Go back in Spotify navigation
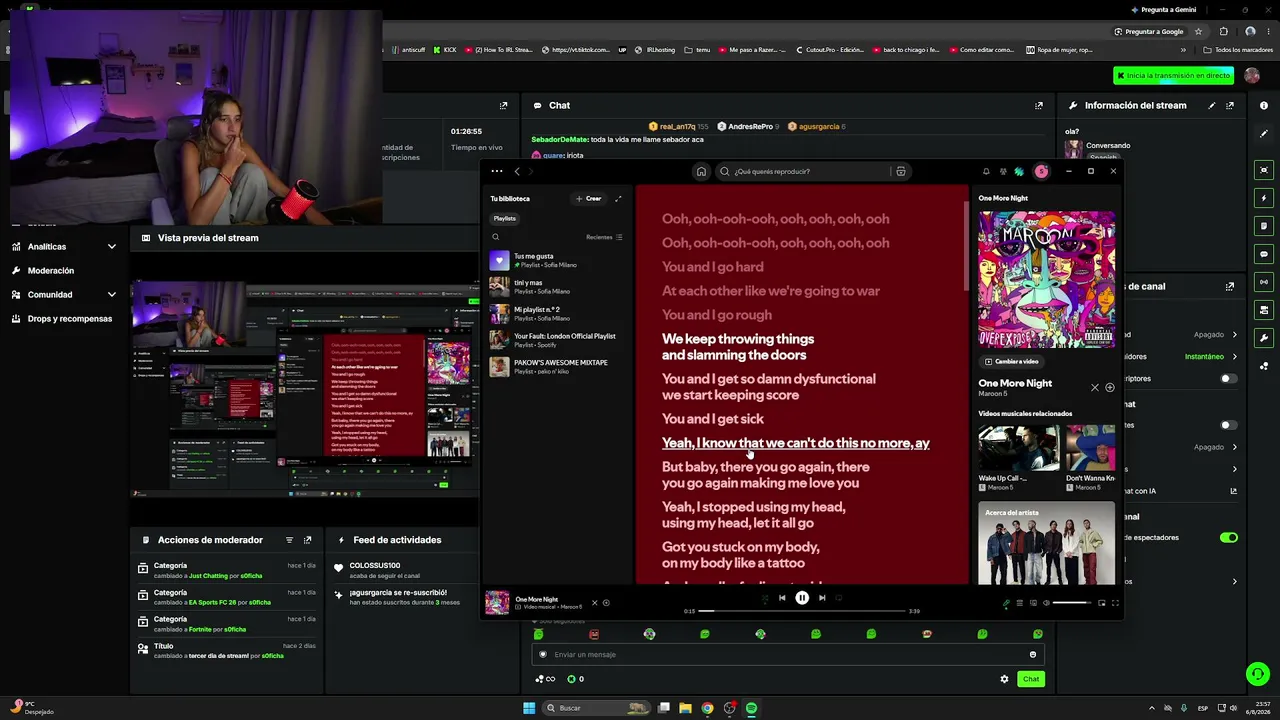Image resolution: width=1280 pixels, height=720 pixels. coord(517,171)
